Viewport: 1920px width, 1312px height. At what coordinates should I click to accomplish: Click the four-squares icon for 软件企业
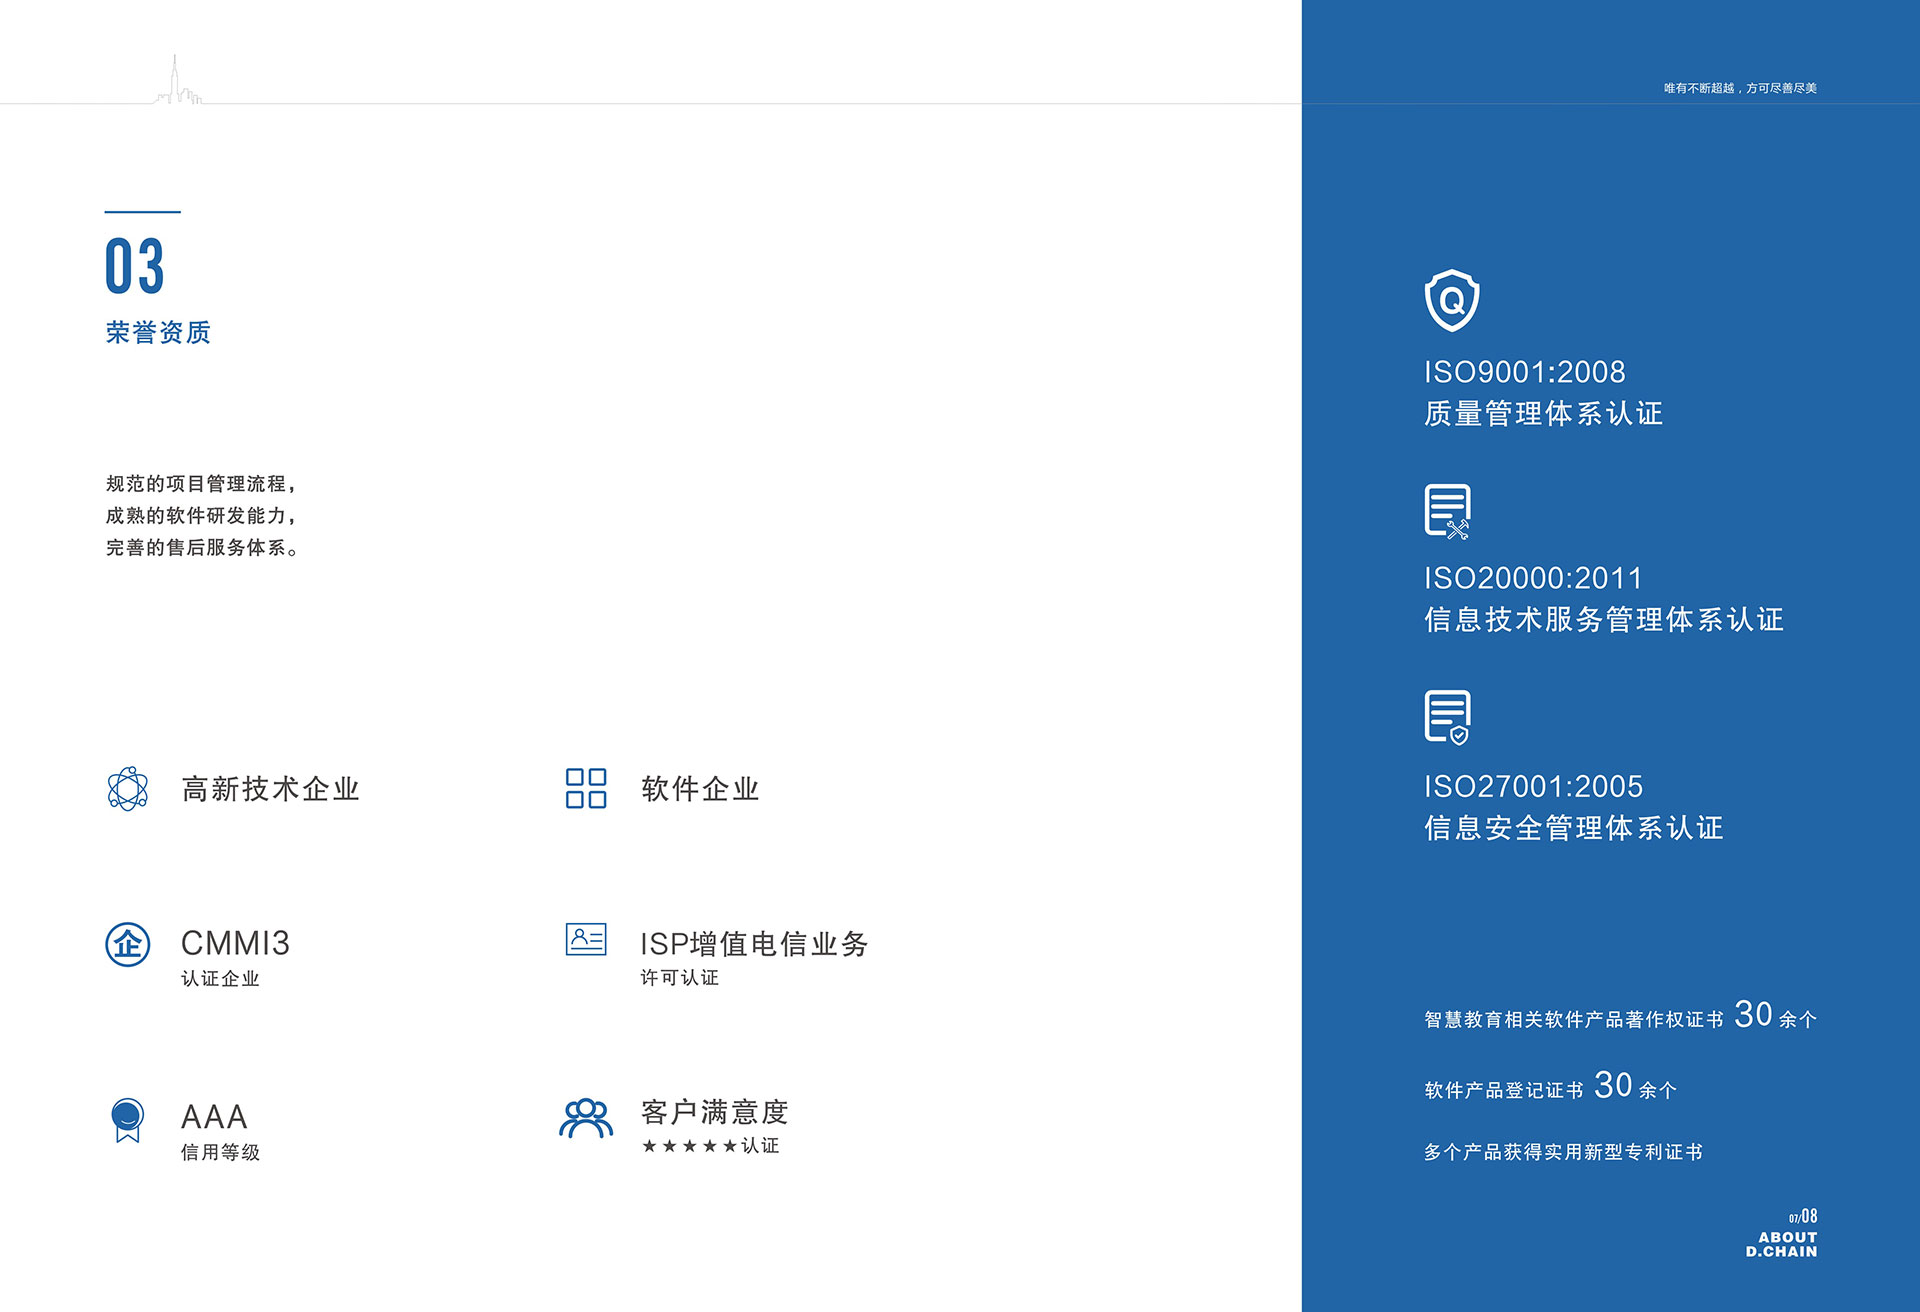pyautogui.click(x=586, y=789)
